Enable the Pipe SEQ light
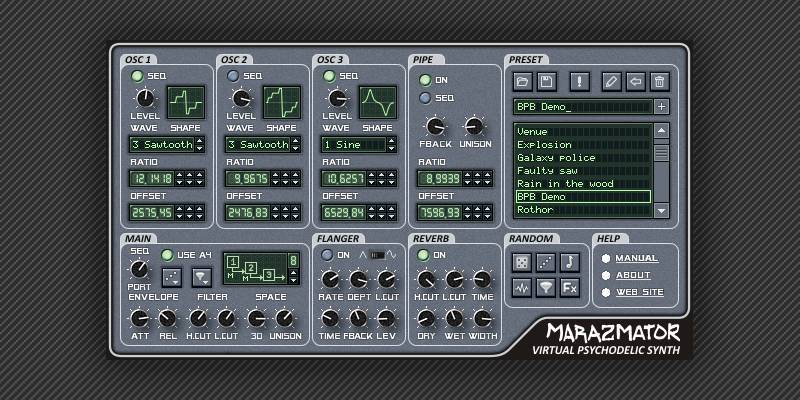Screen dimensions: 800x400 pos(425,98)
